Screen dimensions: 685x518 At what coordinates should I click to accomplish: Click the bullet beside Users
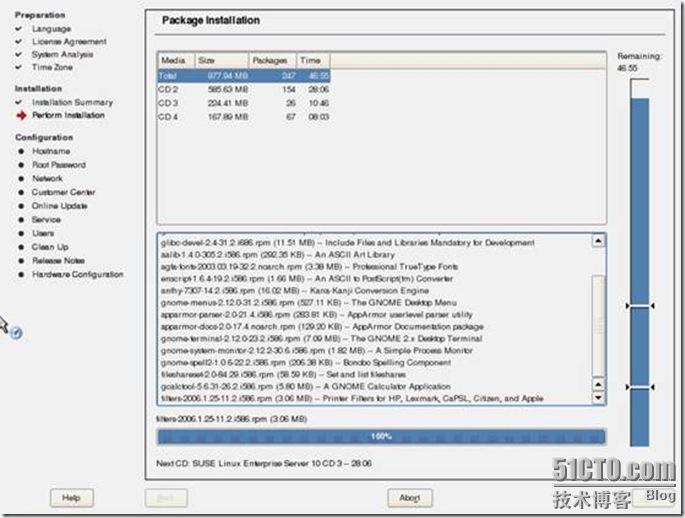coord(21,234)
